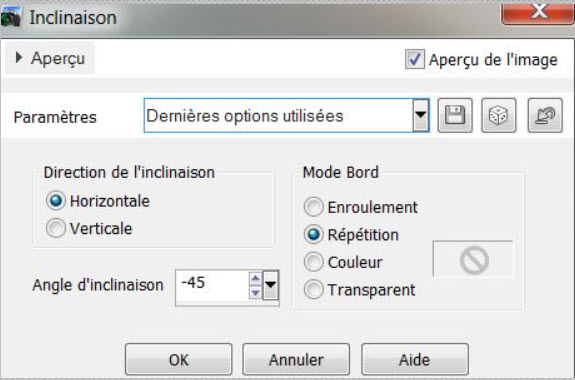Click the disabled color swatch box

tap(473, 259)
